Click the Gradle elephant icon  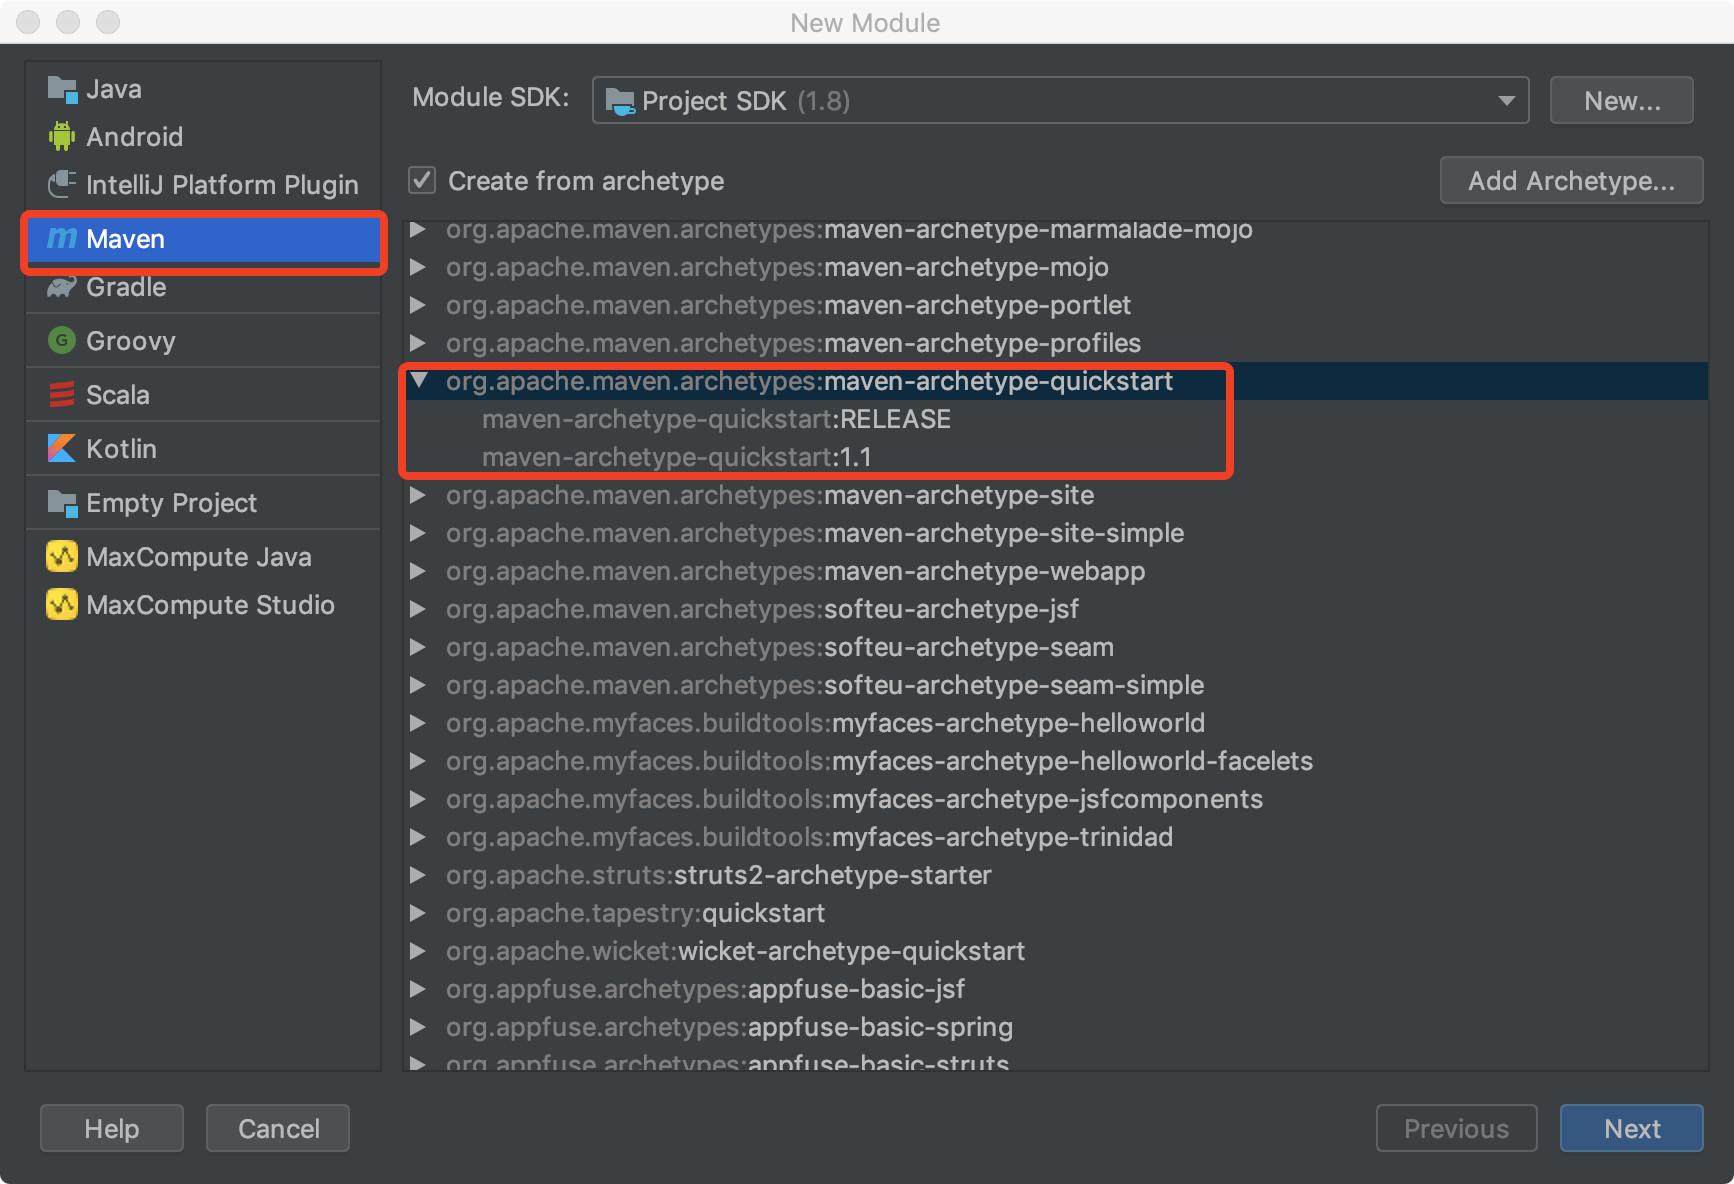(62, 287)
